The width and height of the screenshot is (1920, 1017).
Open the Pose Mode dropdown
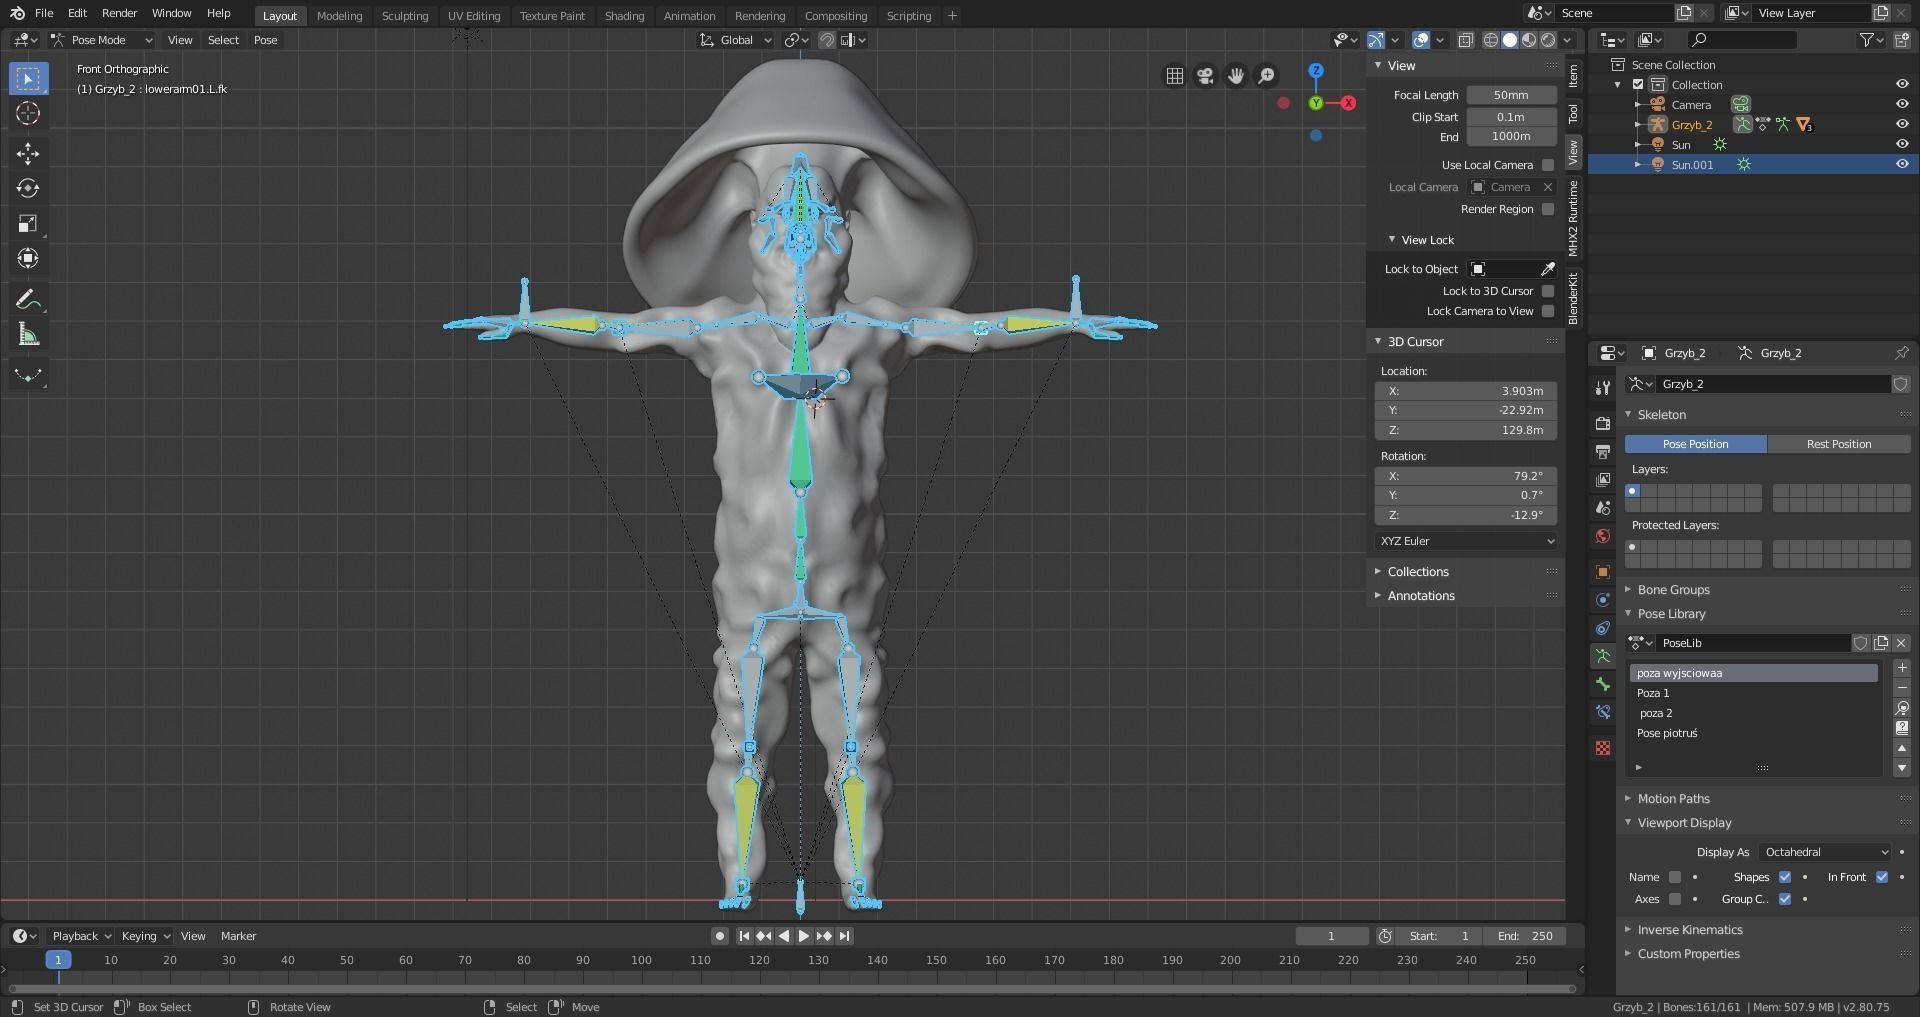[102, 40]
